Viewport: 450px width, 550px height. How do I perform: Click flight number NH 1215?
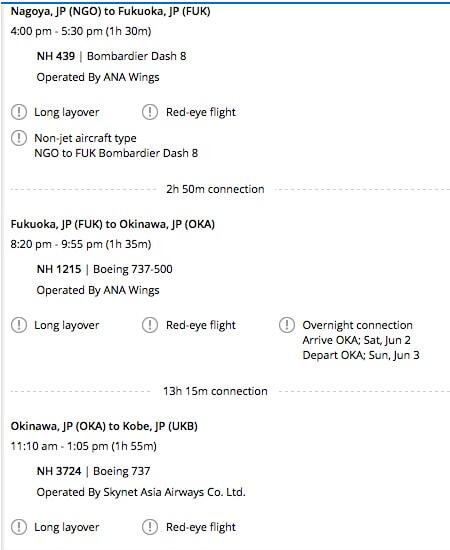(x=59, y=269)
